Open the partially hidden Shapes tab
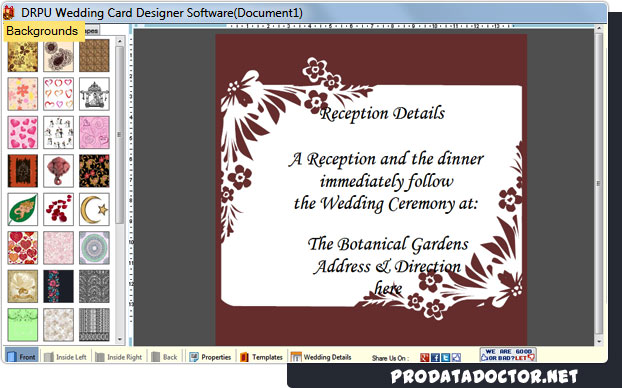This screenshot has height=388, width=622. tap(92, 31)
